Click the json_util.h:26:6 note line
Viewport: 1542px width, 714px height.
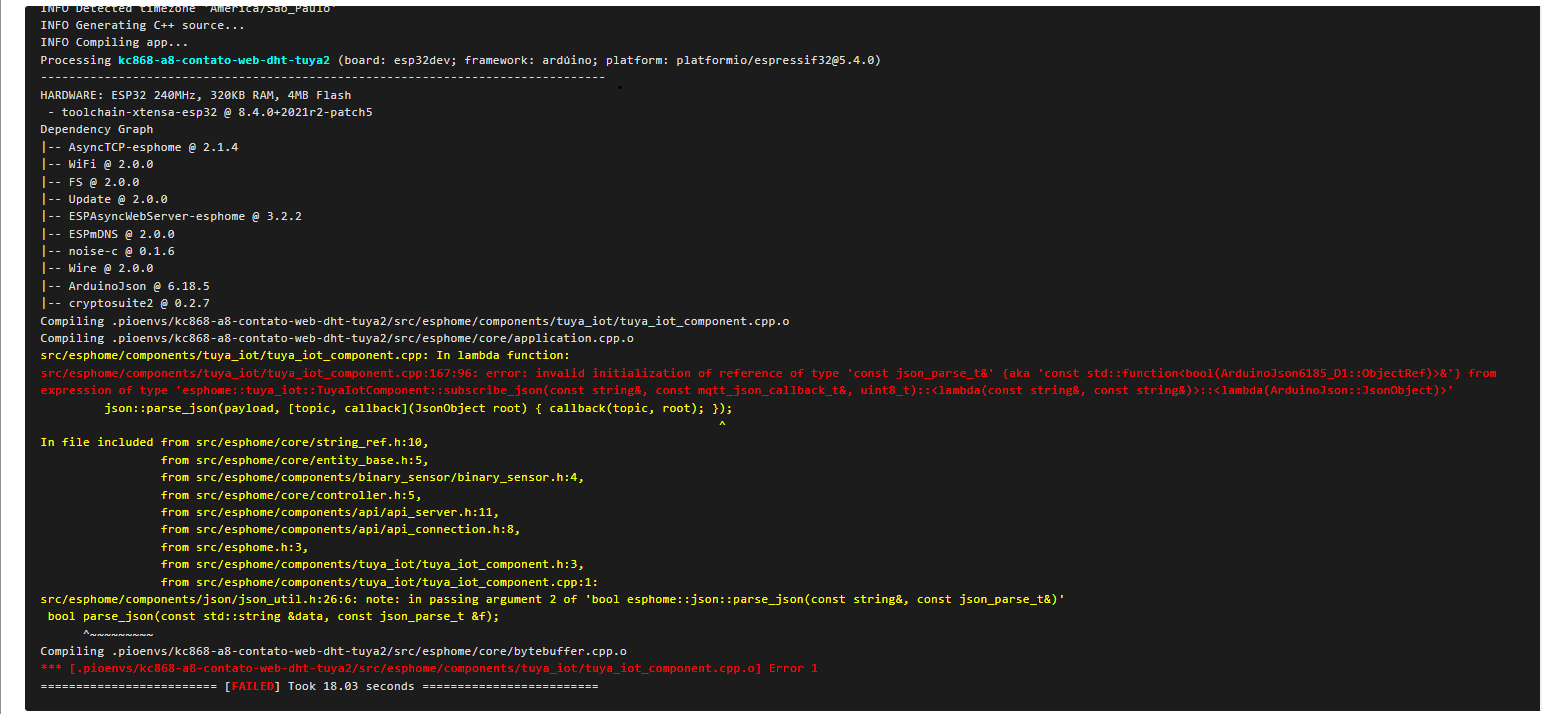click(x=552, y=599)
